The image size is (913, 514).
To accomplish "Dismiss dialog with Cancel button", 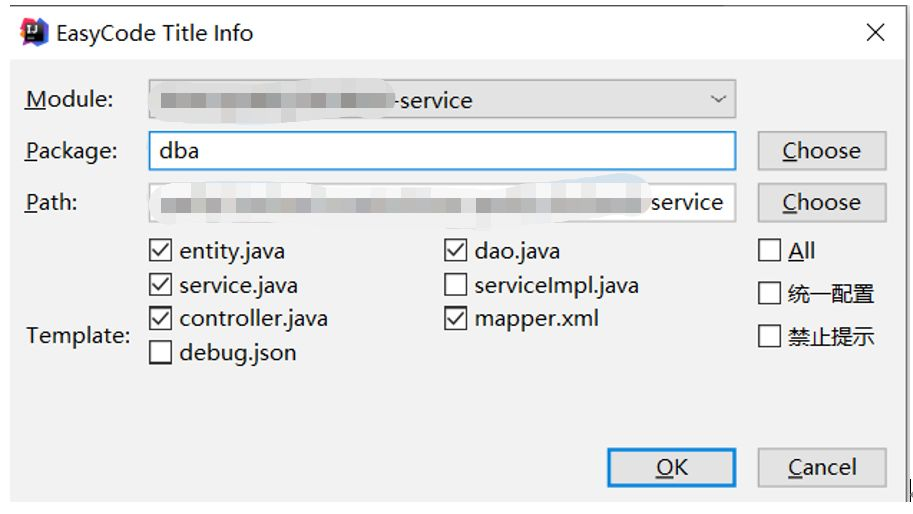I will click(822, 467).
